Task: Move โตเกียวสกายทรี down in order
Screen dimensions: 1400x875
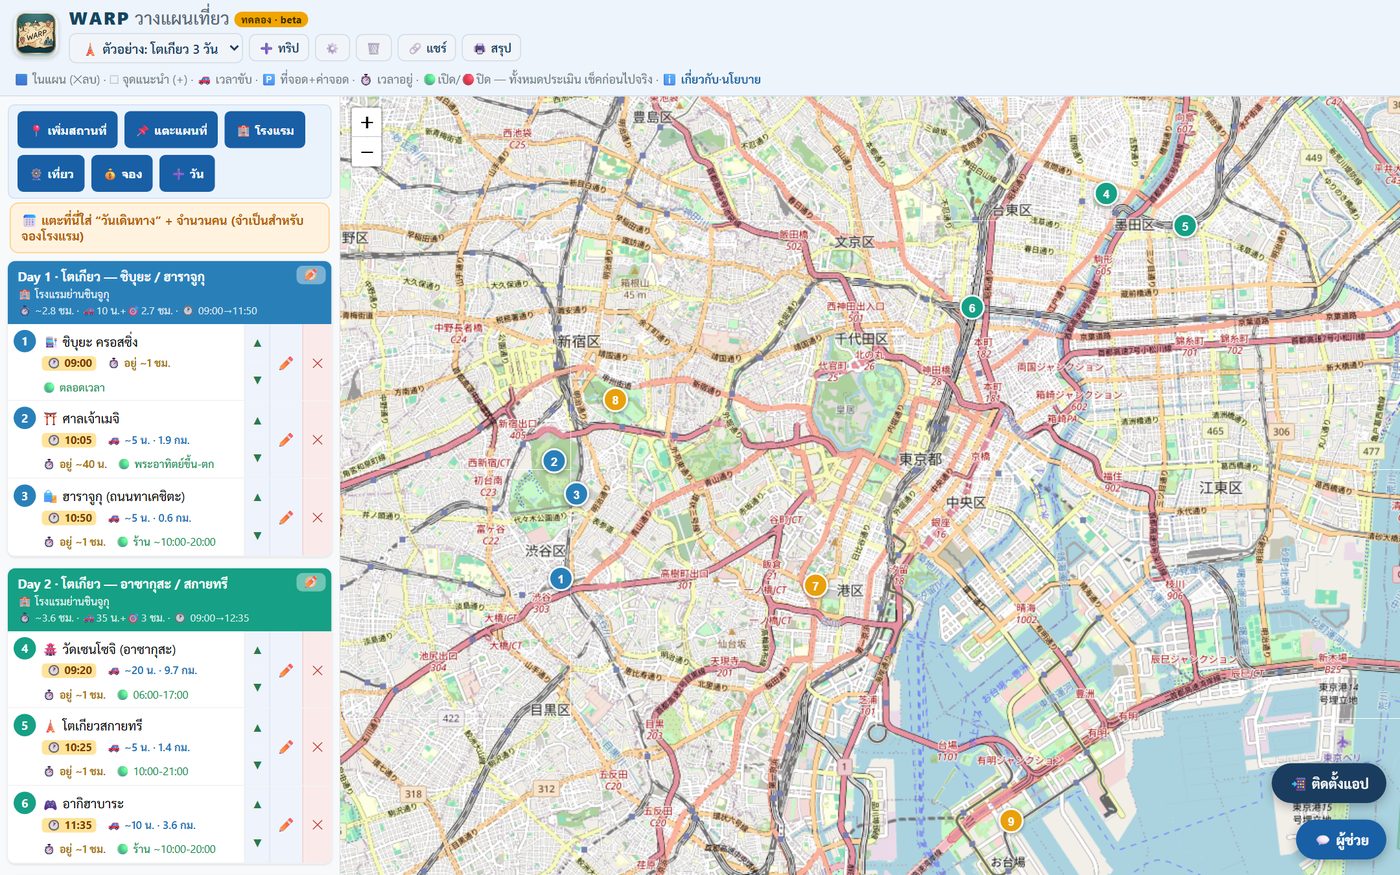Action: click(x=257, y=765)
